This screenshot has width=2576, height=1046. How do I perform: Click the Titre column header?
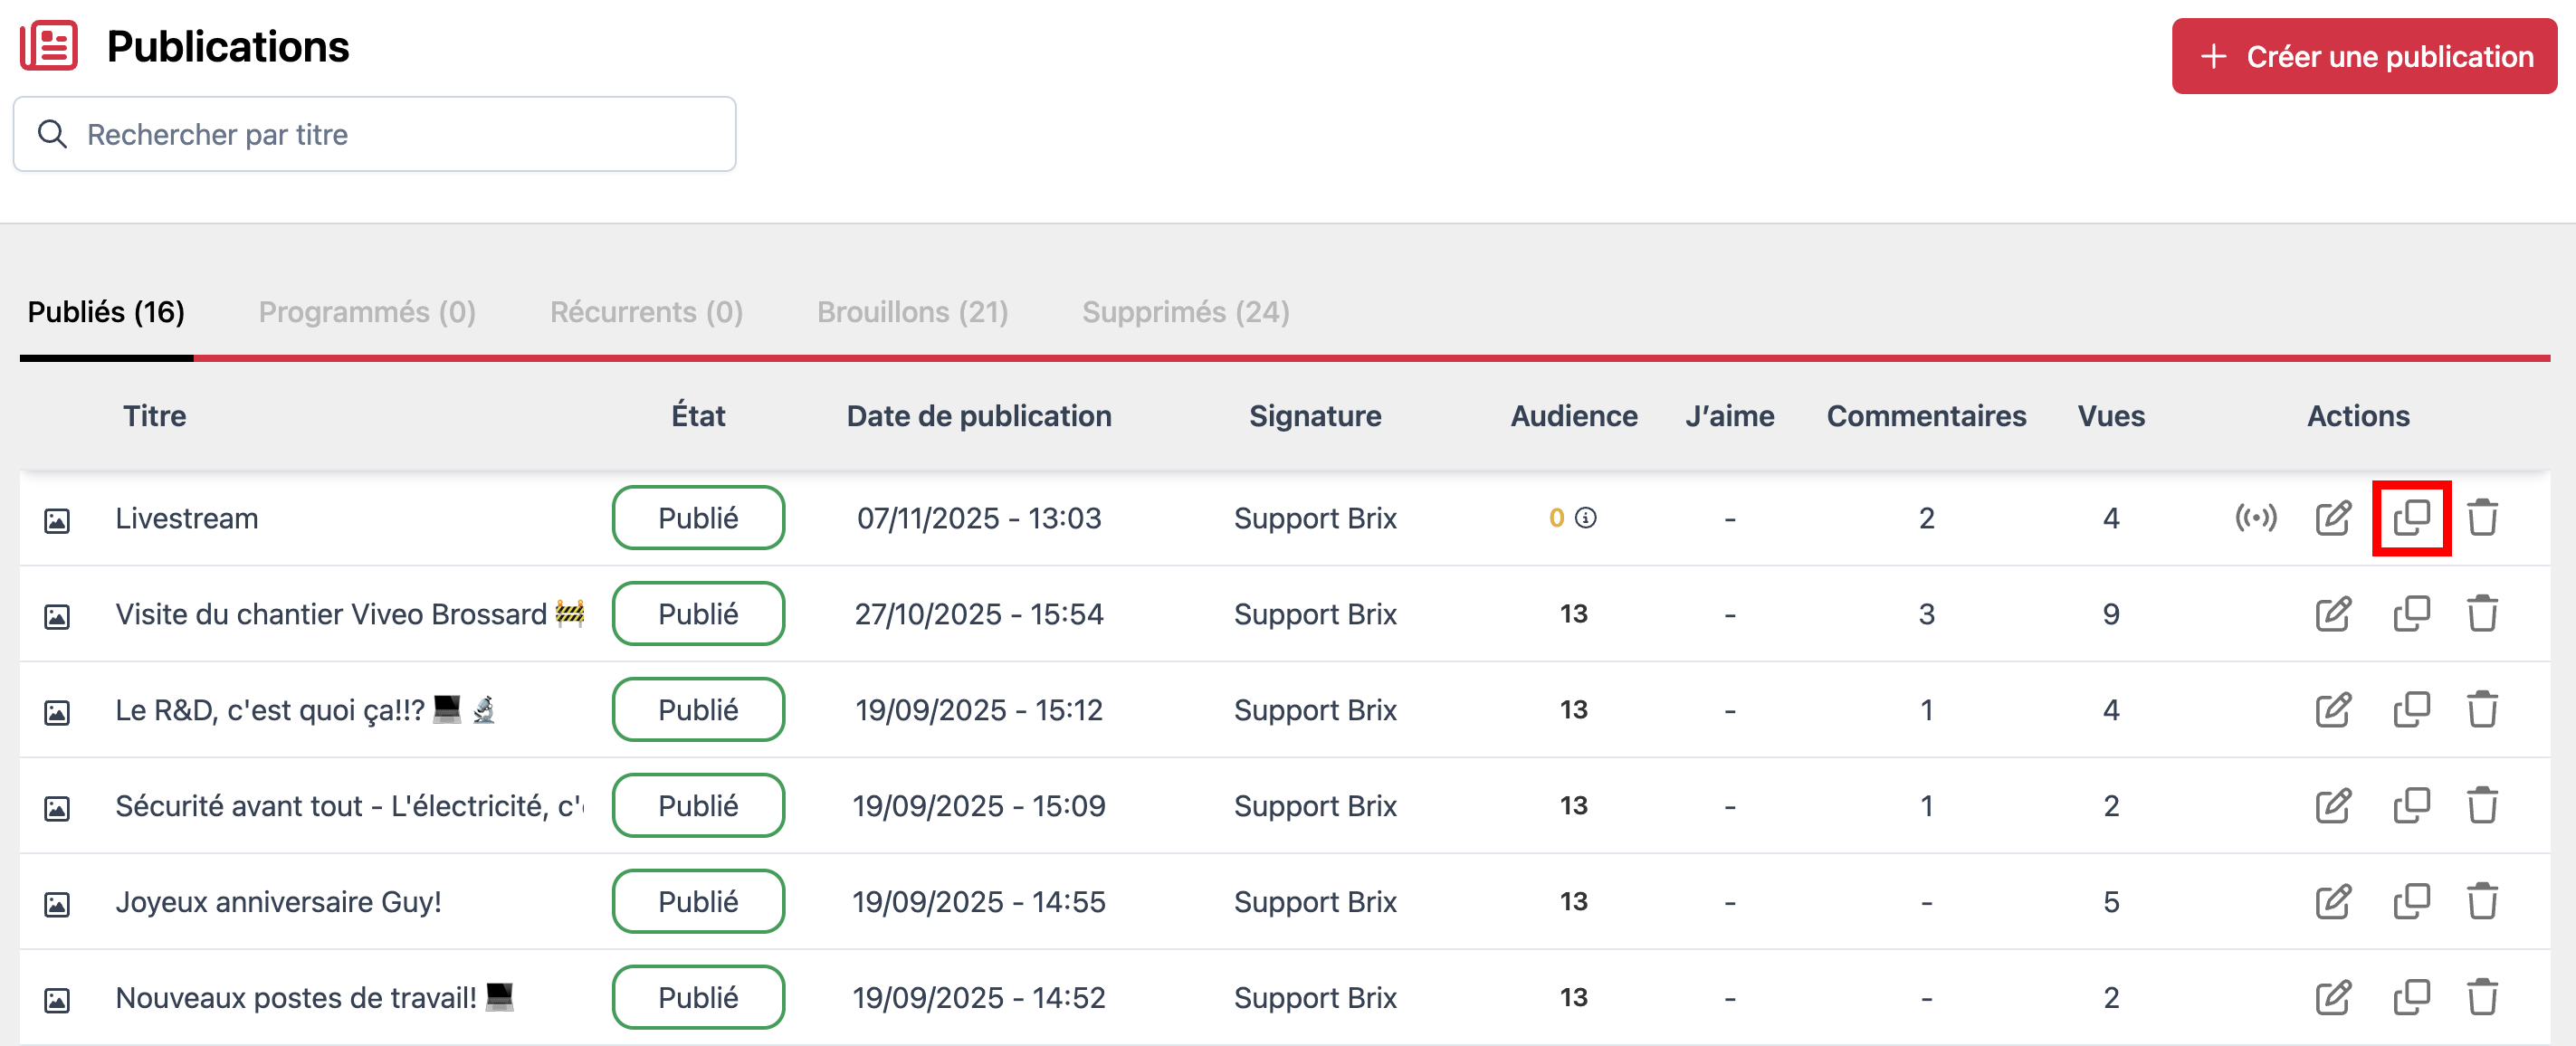point(155,416)
